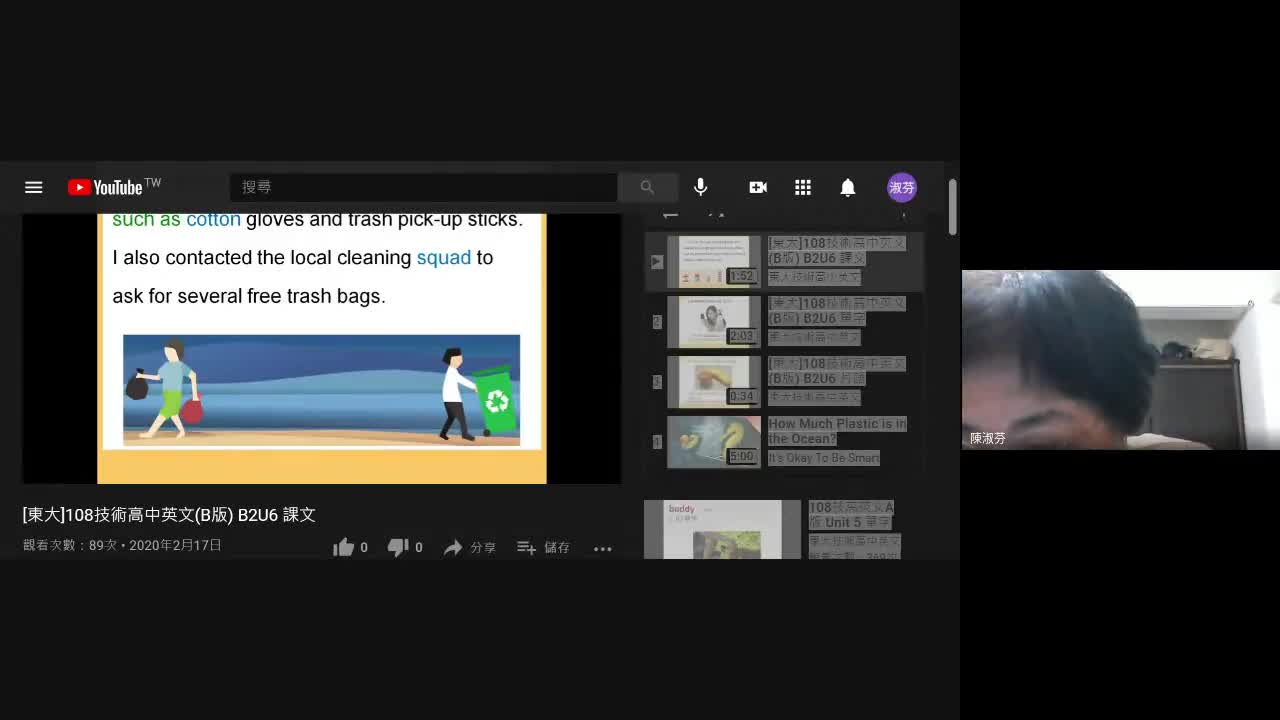Open the YouTube apps grid
Screen dimensions: 1280x720
803,187
